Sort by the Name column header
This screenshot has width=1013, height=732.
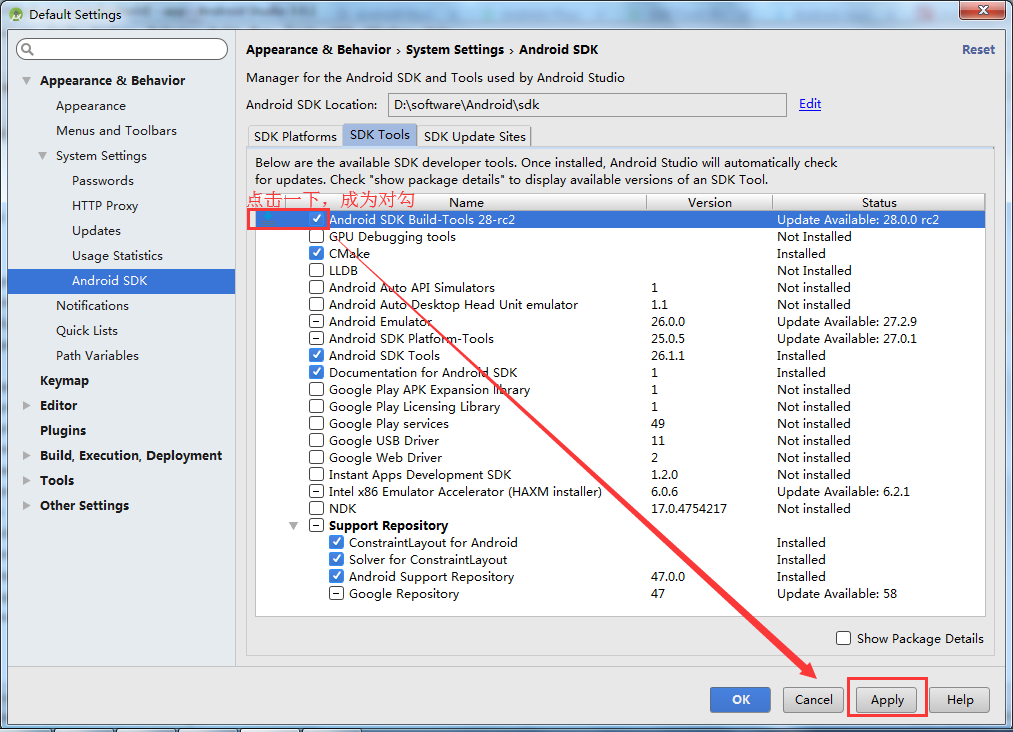coord(466,202)
